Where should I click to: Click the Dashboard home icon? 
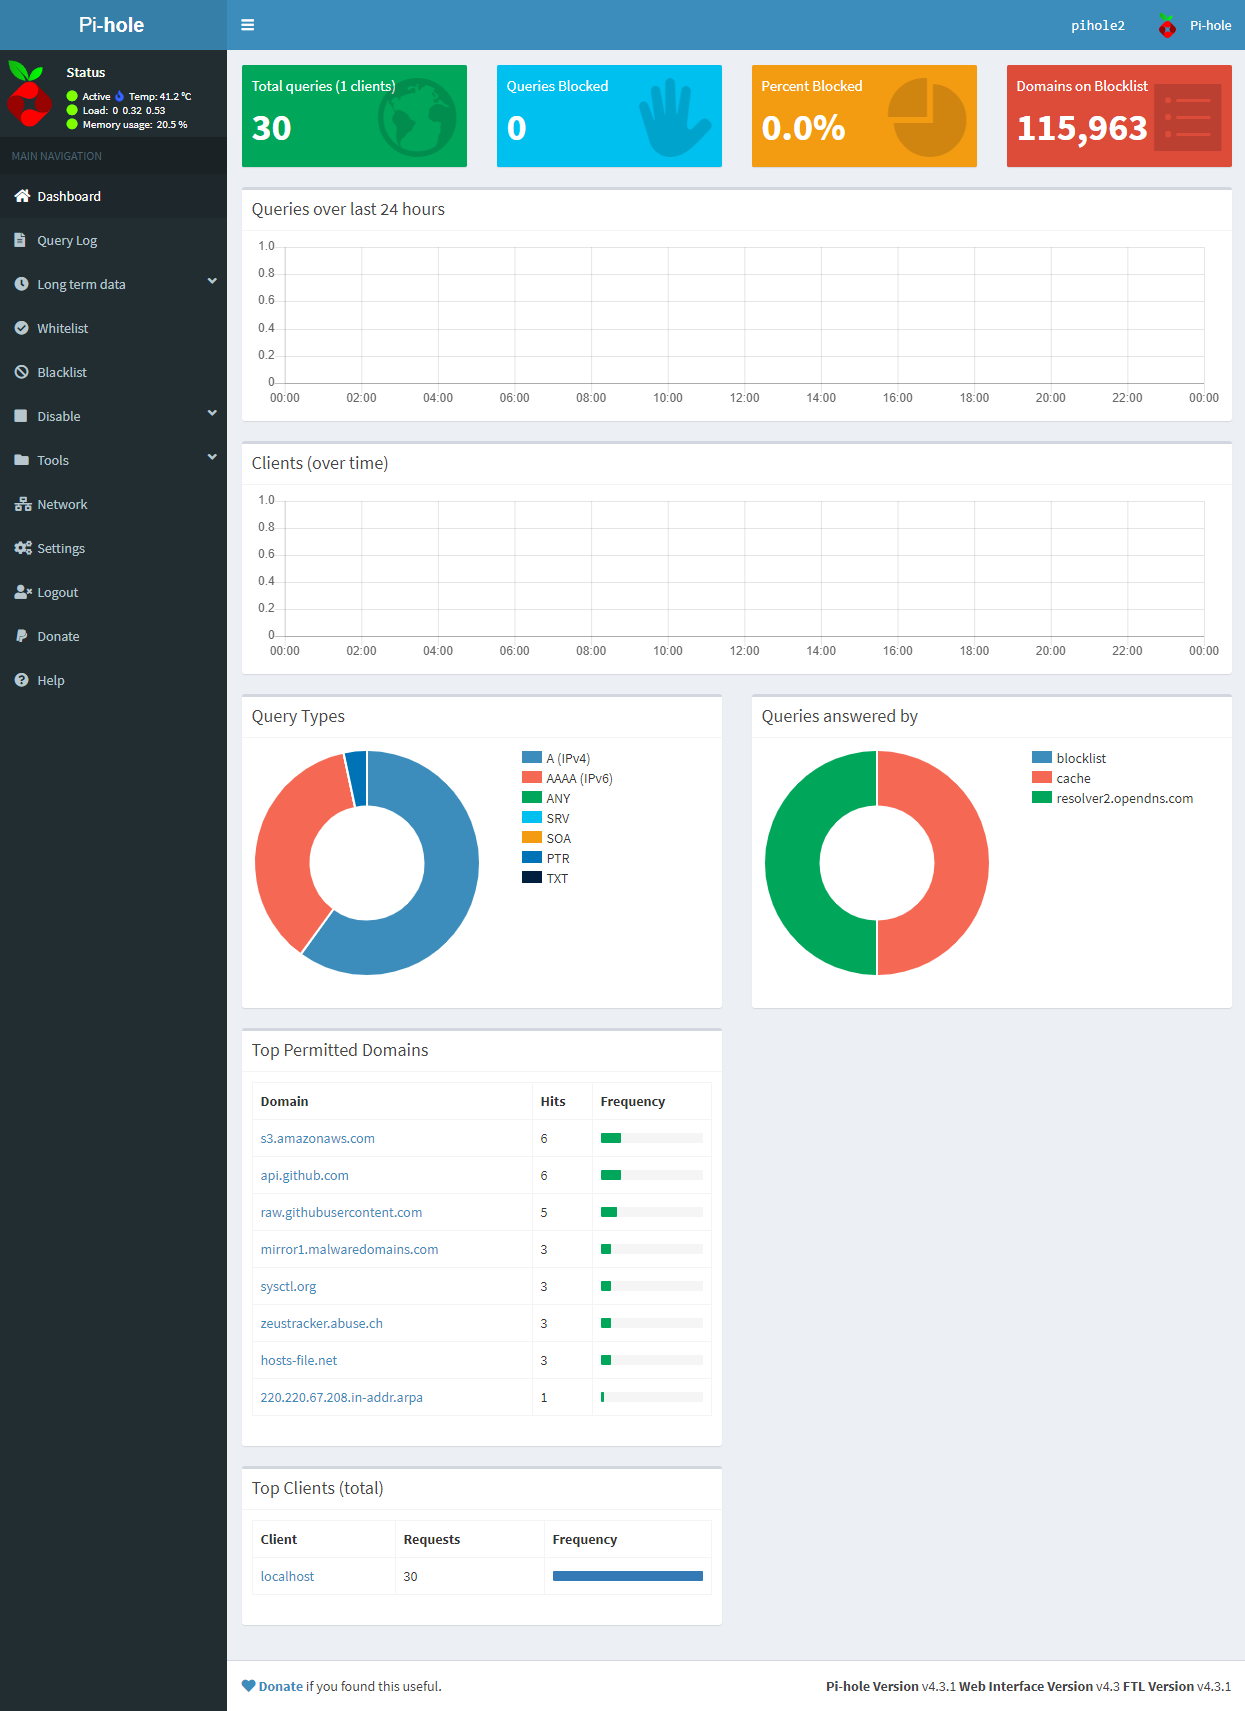pyautogui.click(x=22, y=196)
